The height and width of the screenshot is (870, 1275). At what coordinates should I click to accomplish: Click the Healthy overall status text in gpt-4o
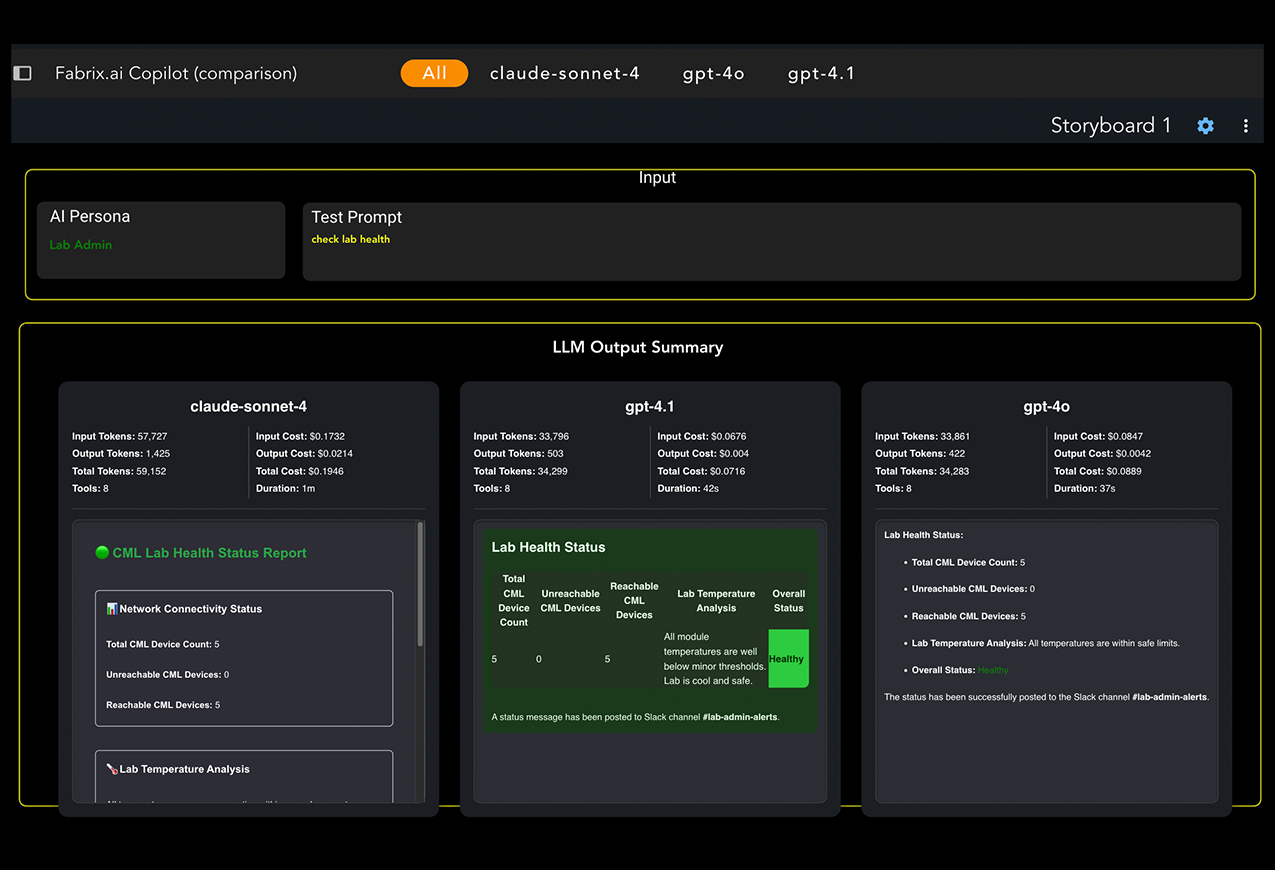pyautogui.click(x=993, y=670)
